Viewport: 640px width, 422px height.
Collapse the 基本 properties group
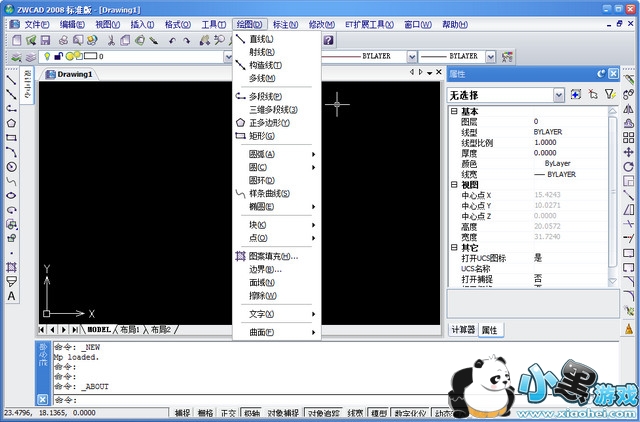click(454, 111)
